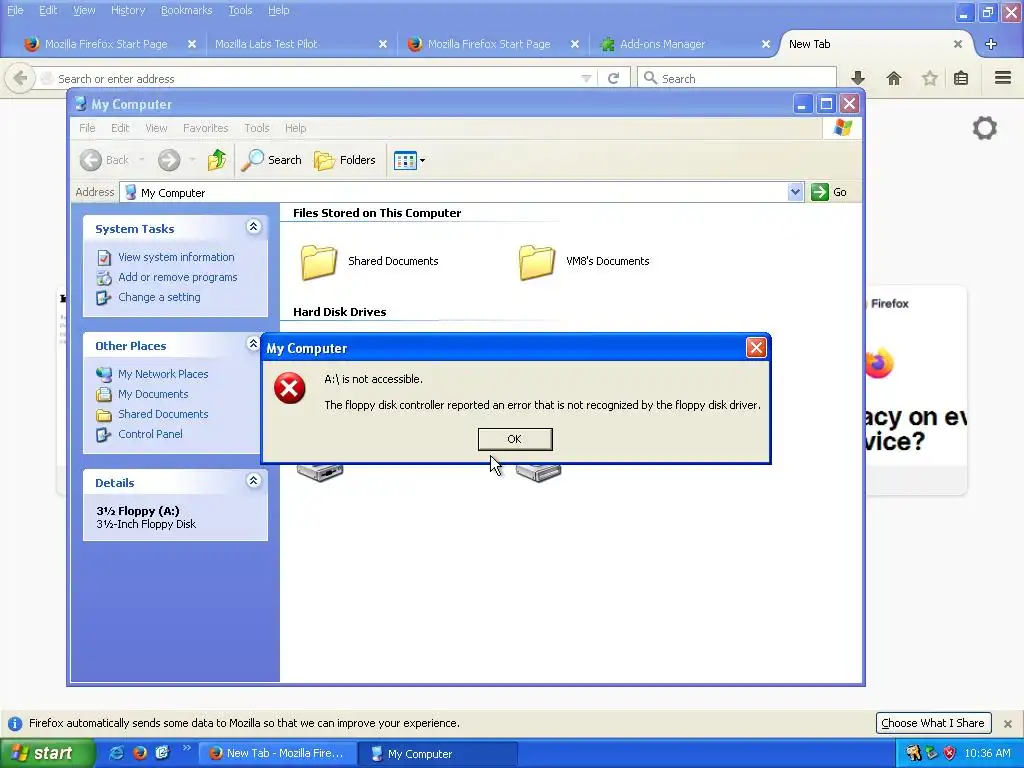Click the Firefox Search box
Viewport: 1024px width, 768px height.
(x=737, y=78)
